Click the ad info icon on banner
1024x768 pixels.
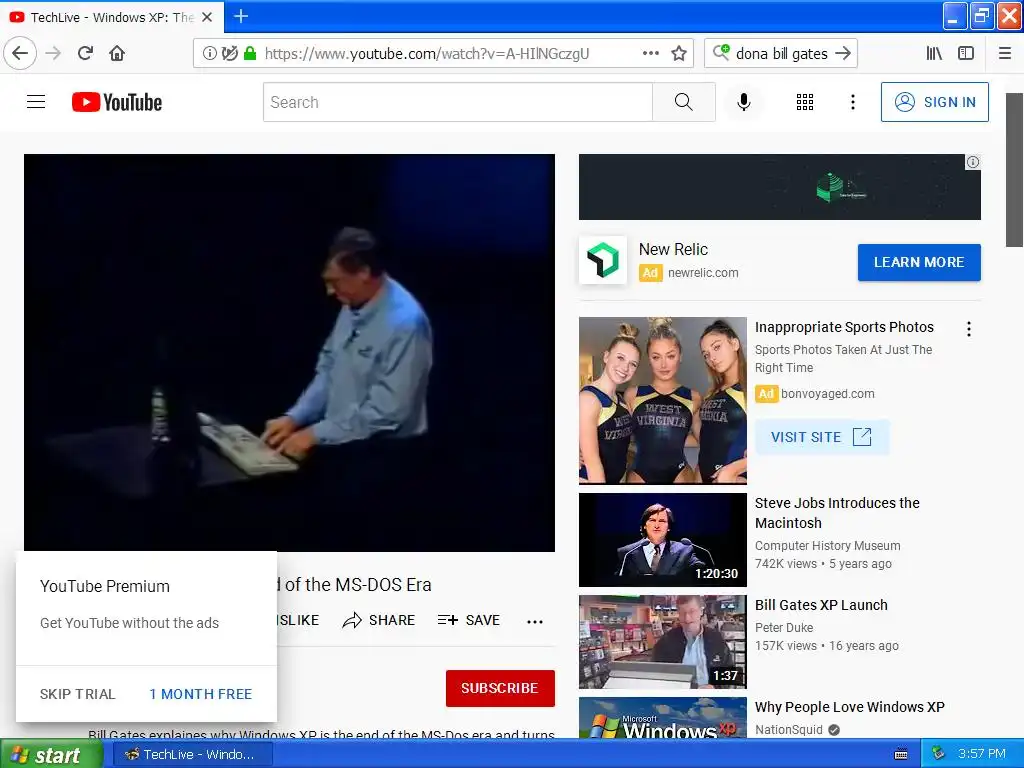[972, 162]
